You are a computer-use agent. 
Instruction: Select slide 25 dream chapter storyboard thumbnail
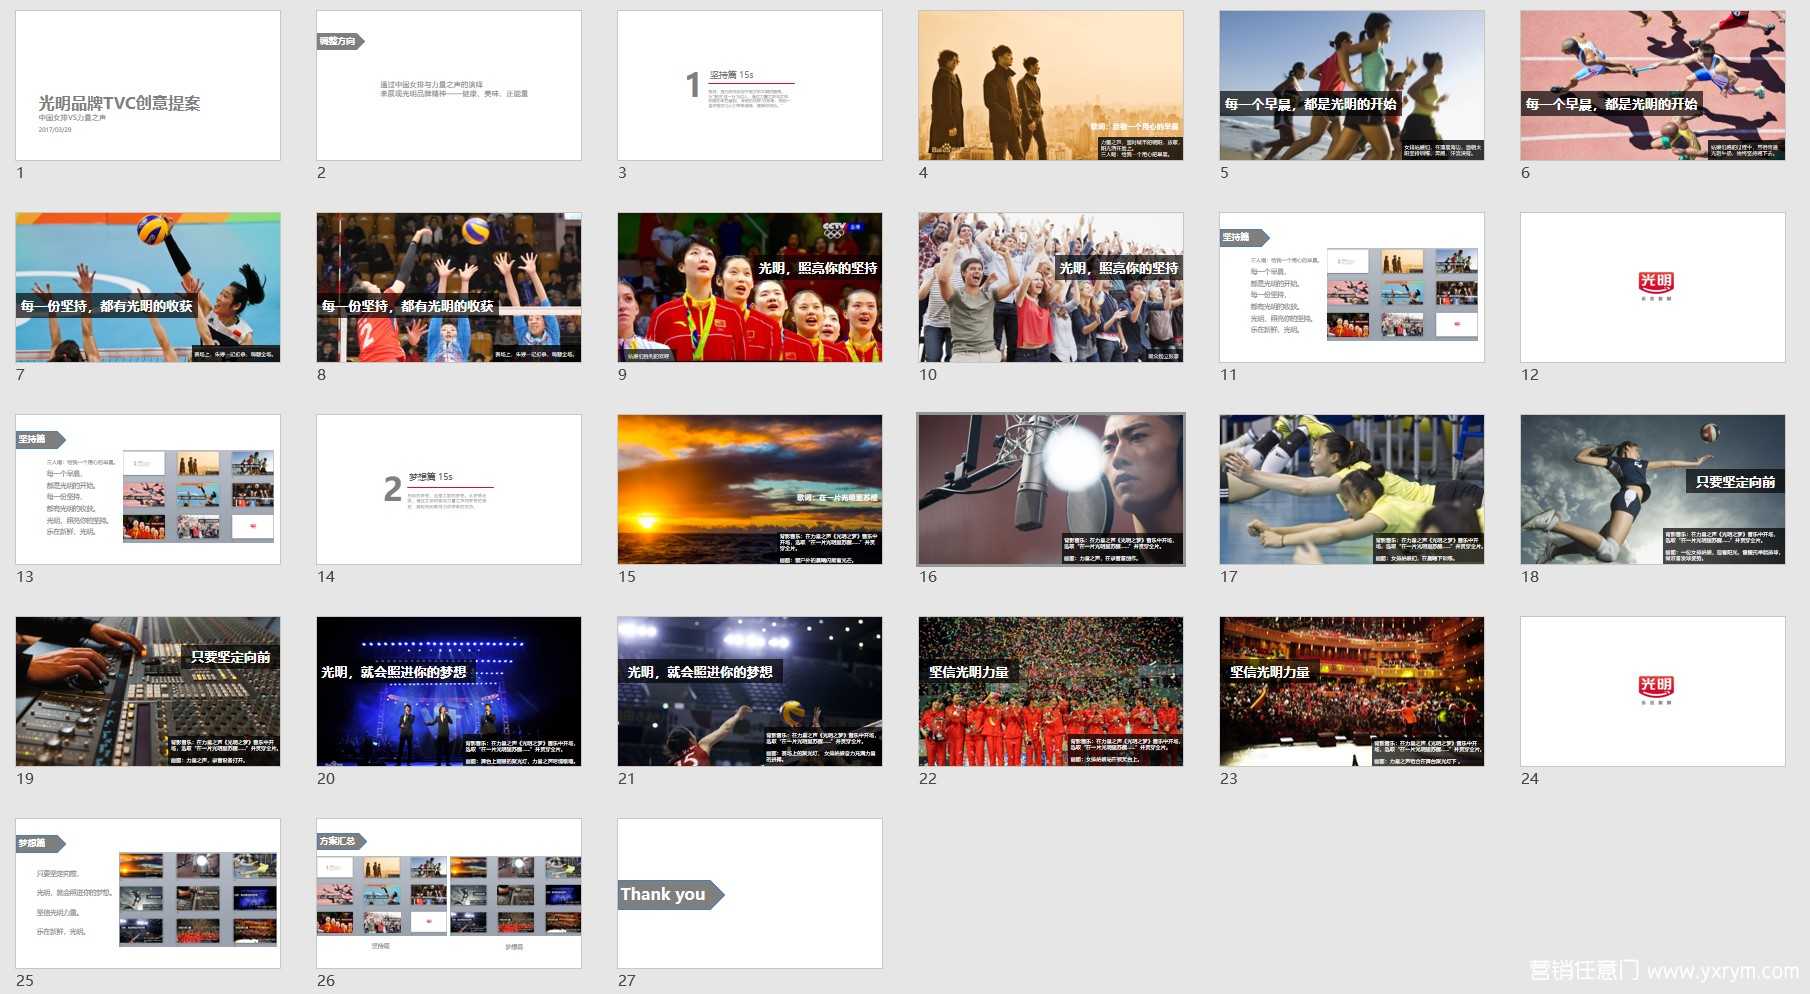click(148, 893)
